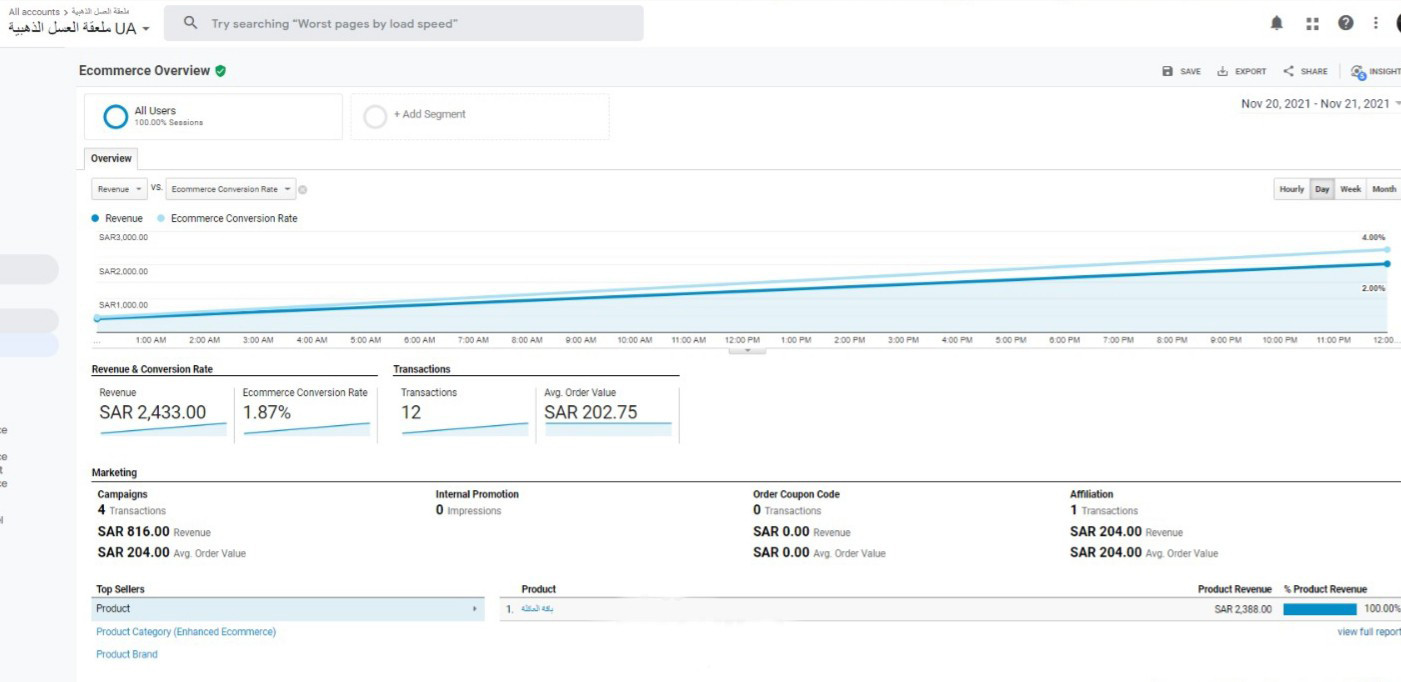Select Product Category (Enhanced Ecommerce) in Top Sellers
The width and height of the screenshot is (1401, 682).
tap(186, 632)
